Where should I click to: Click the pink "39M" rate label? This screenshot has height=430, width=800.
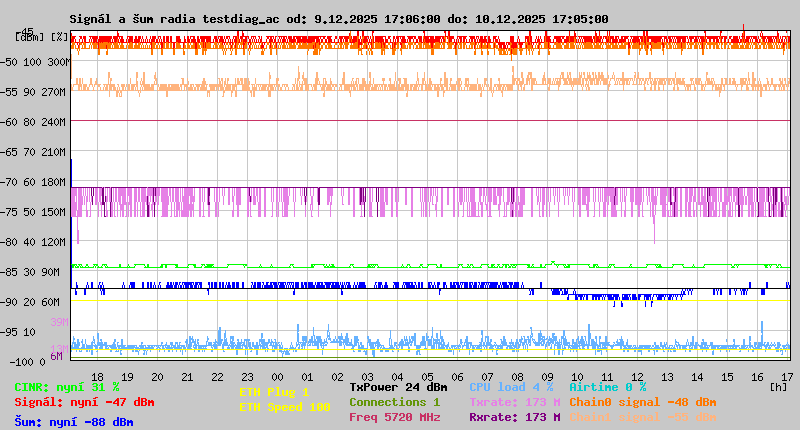pyautogui.click(x=59, y=322)
